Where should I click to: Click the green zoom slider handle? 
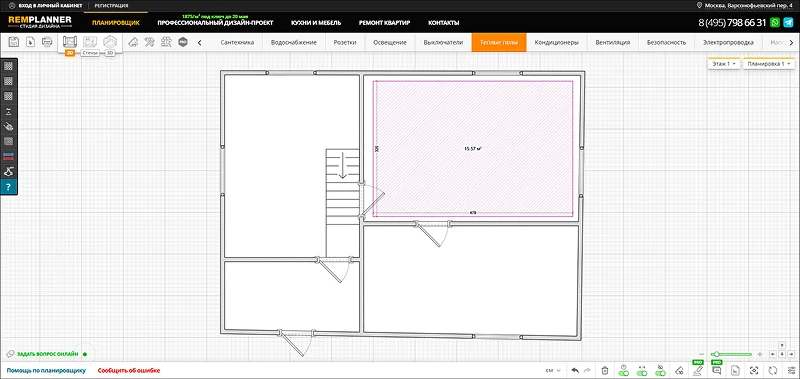click(x=717, y=354)
